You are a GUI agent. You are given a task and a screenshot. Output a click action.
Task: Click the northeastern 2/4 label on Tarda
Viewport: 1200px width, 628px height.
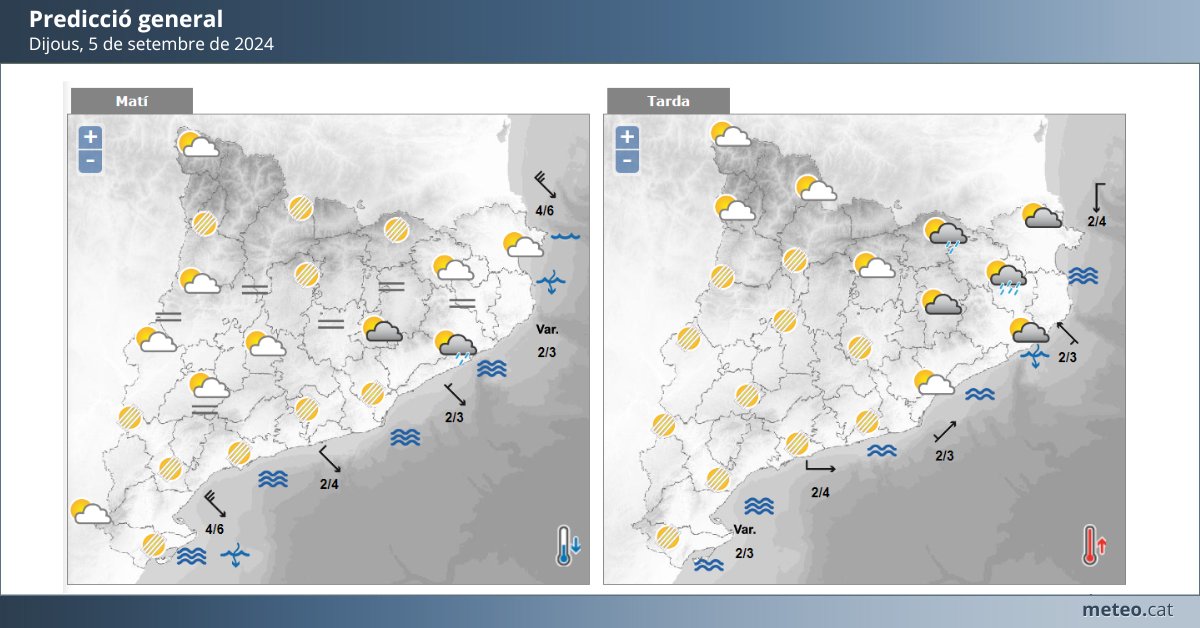coord(1098,221)
